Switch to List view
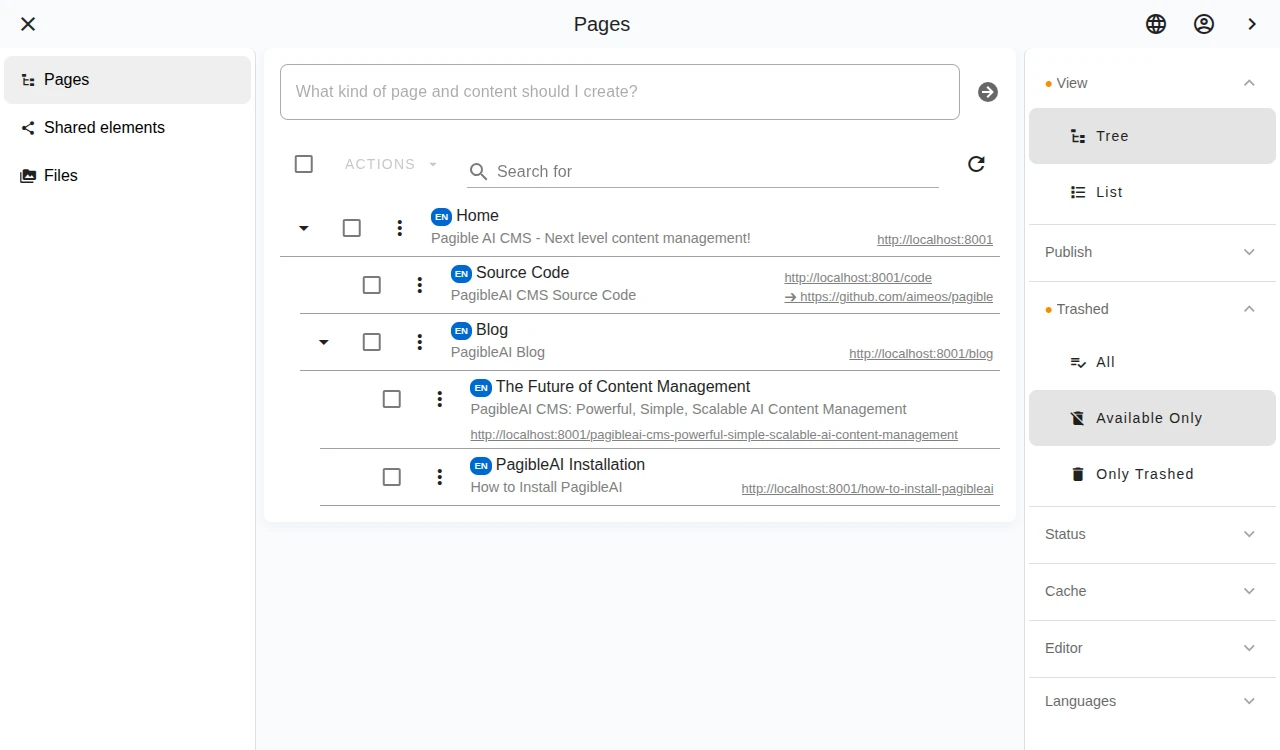The width and height of the screenshot is (1280, 750). coord(1109,192)
